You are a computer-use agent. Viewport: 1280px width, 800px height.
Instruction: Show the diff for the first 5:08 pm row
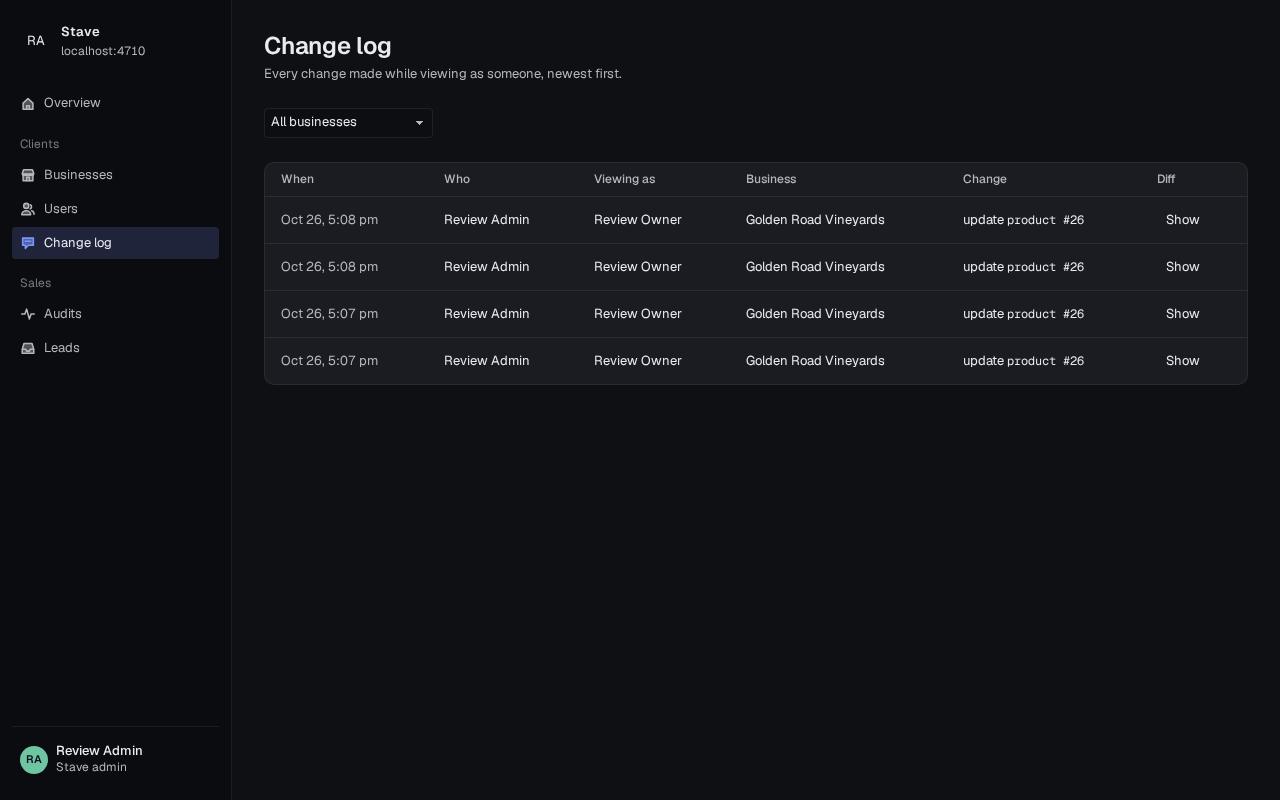pos(1182,220)
